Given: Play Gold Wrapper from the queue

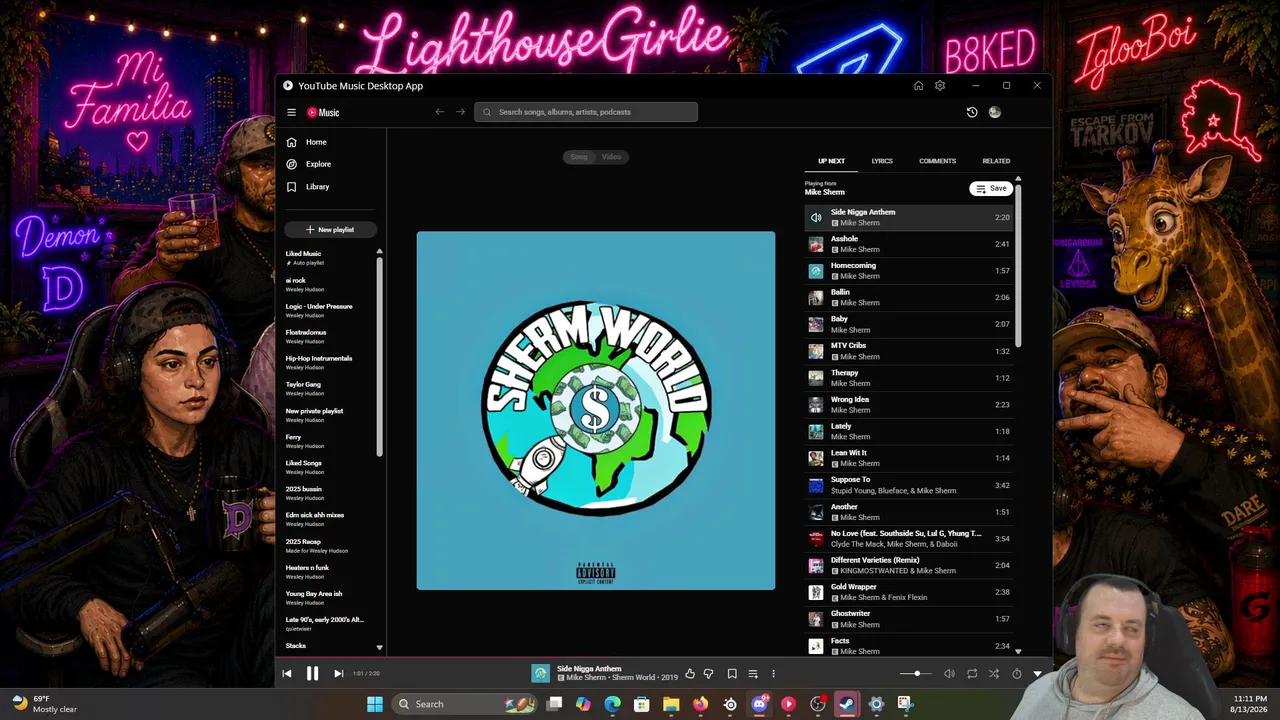Looking at the screenshot, I should (x=910, y=592).
